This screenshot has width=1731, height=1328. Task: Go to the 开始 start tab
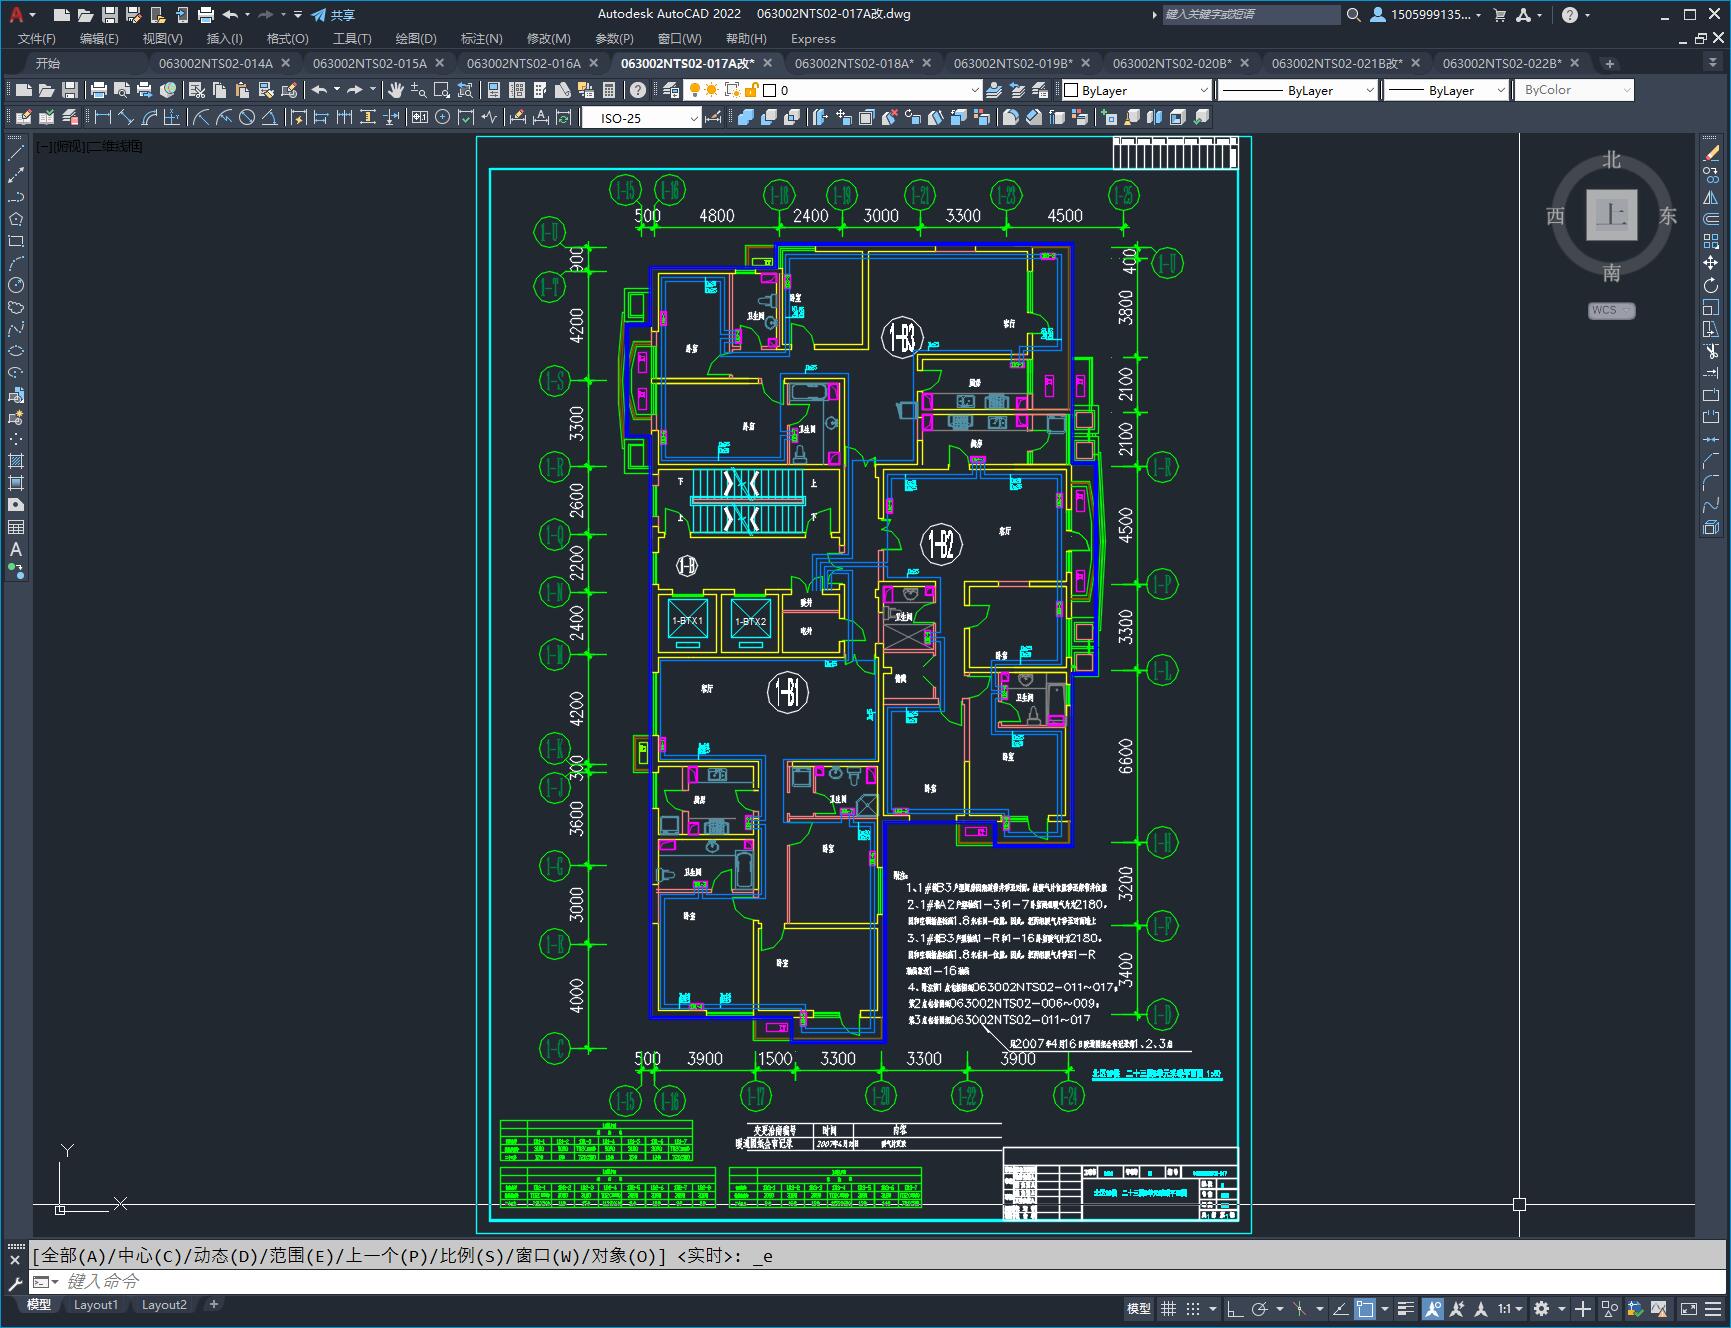(x=48, y=63)
